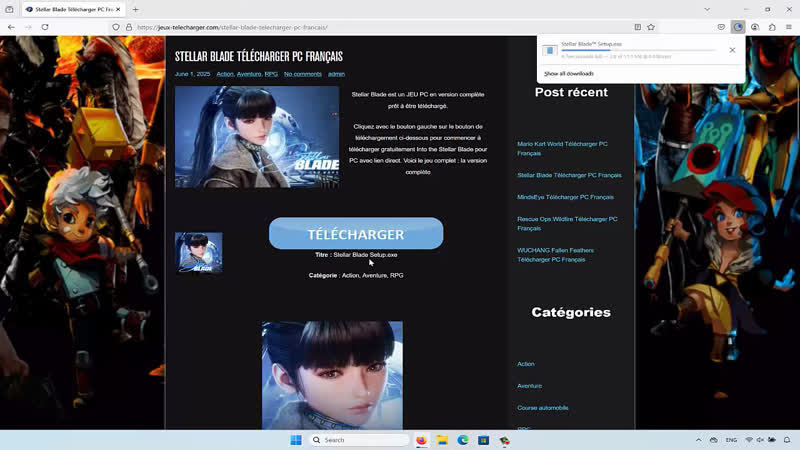Open File Explorer from taskbar
The image size is (800, 450).
point(442,440)
